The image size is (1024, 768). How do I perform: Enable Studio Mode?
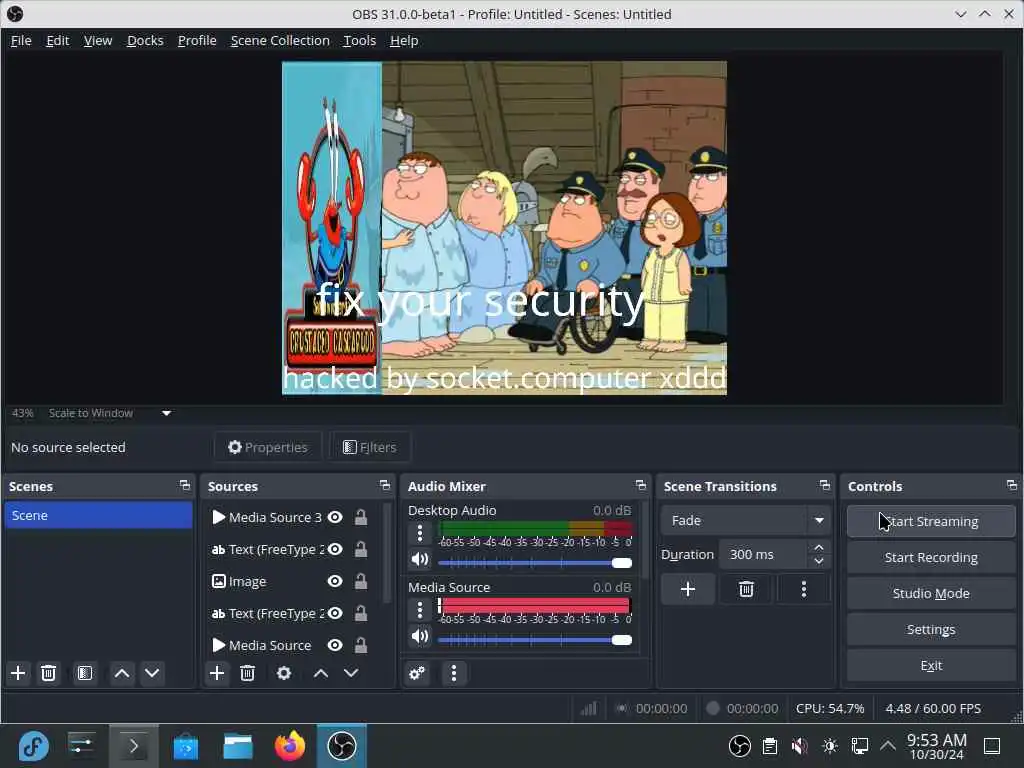coord(931,593)
